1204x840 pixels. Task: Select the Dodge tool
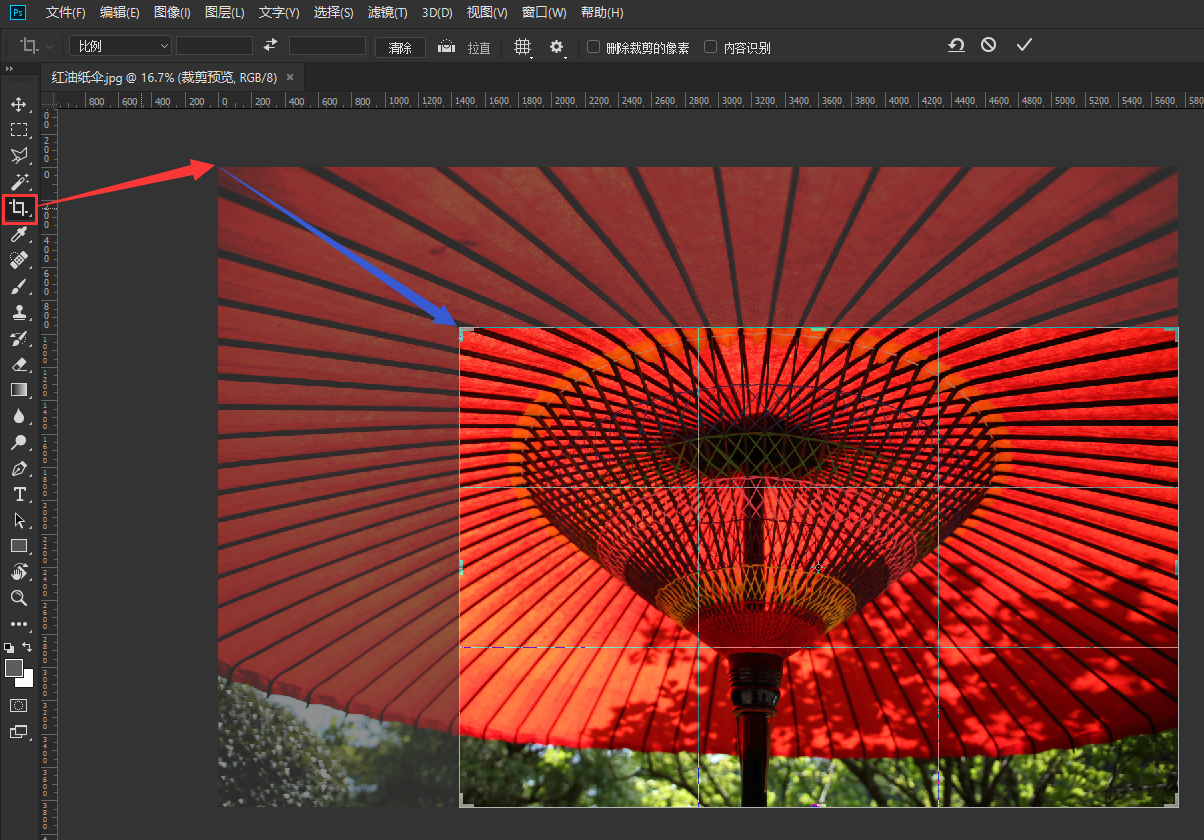[x=19, y=442]
